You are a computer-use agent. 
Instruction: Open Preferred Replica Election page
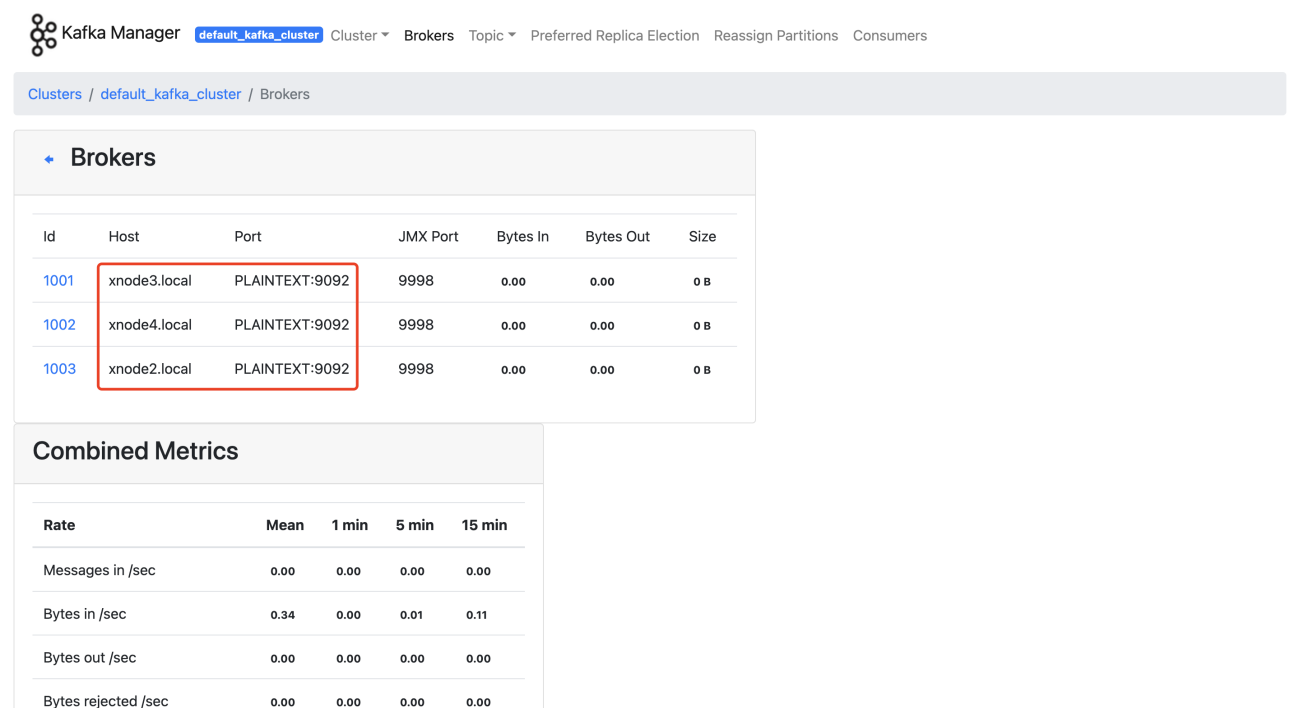coord(615,35)
